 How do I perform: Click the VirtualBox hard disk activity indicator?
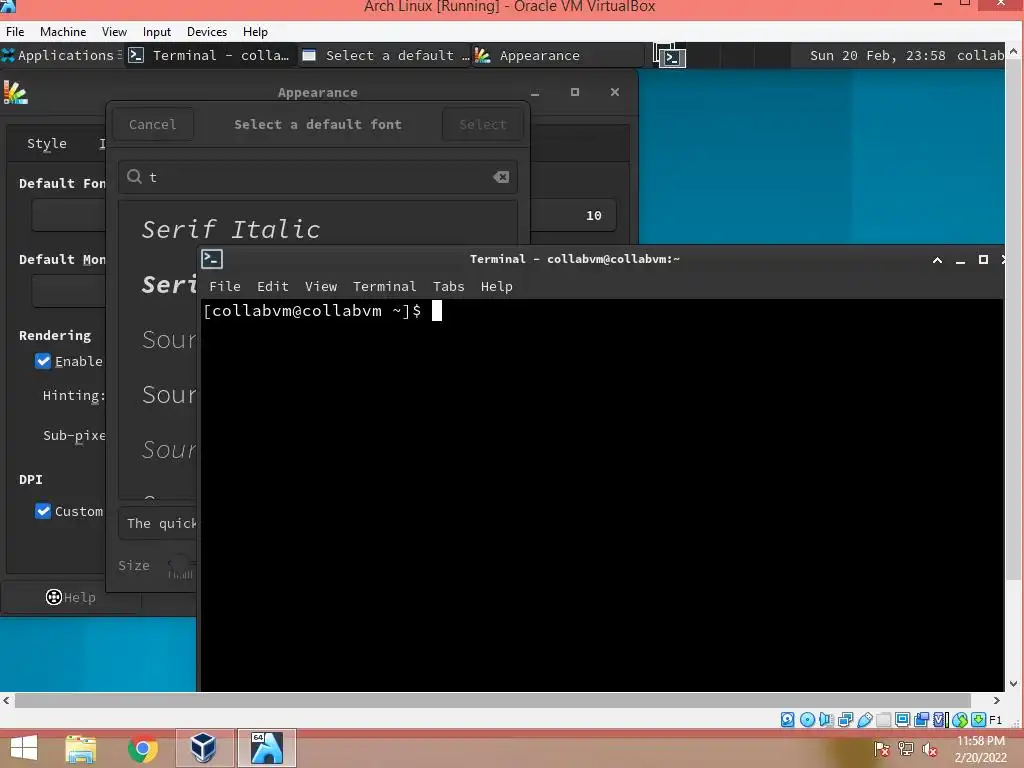pos(788,720)
